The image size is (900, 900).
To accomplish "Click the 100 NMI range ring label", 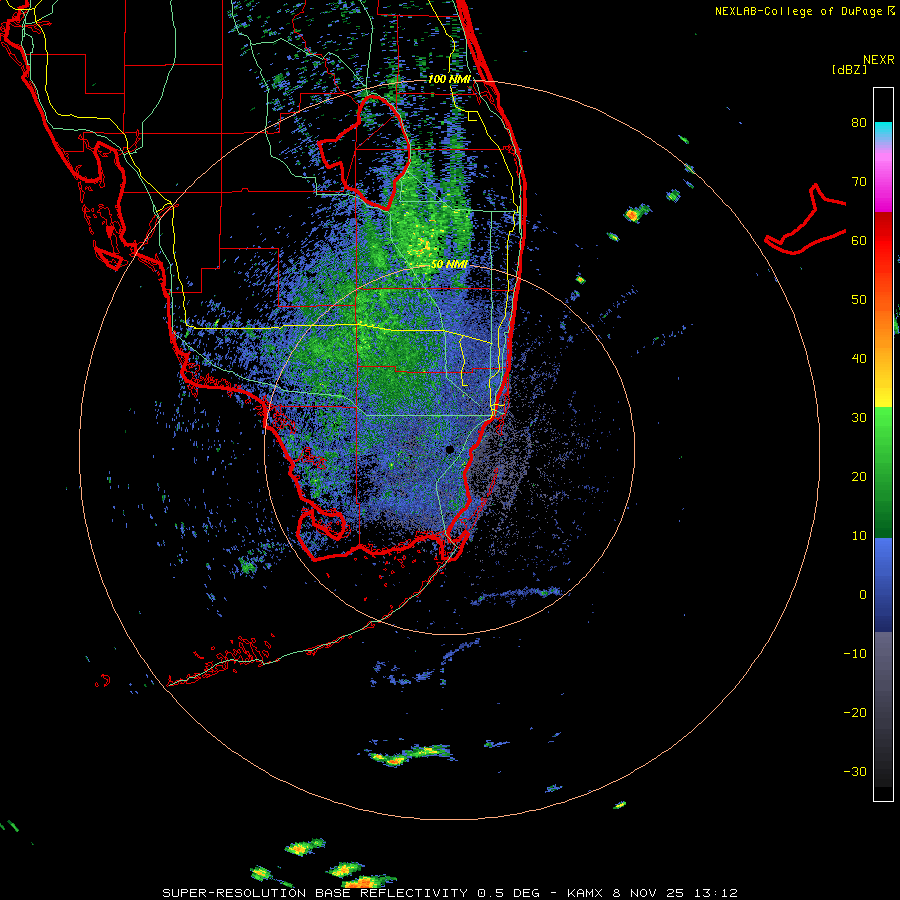I will tap(449, 79).
